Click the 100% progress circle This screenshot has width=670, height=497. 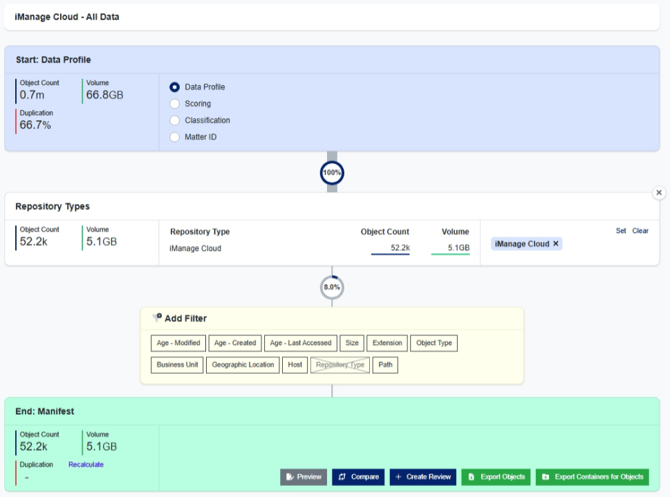(332, 173)
